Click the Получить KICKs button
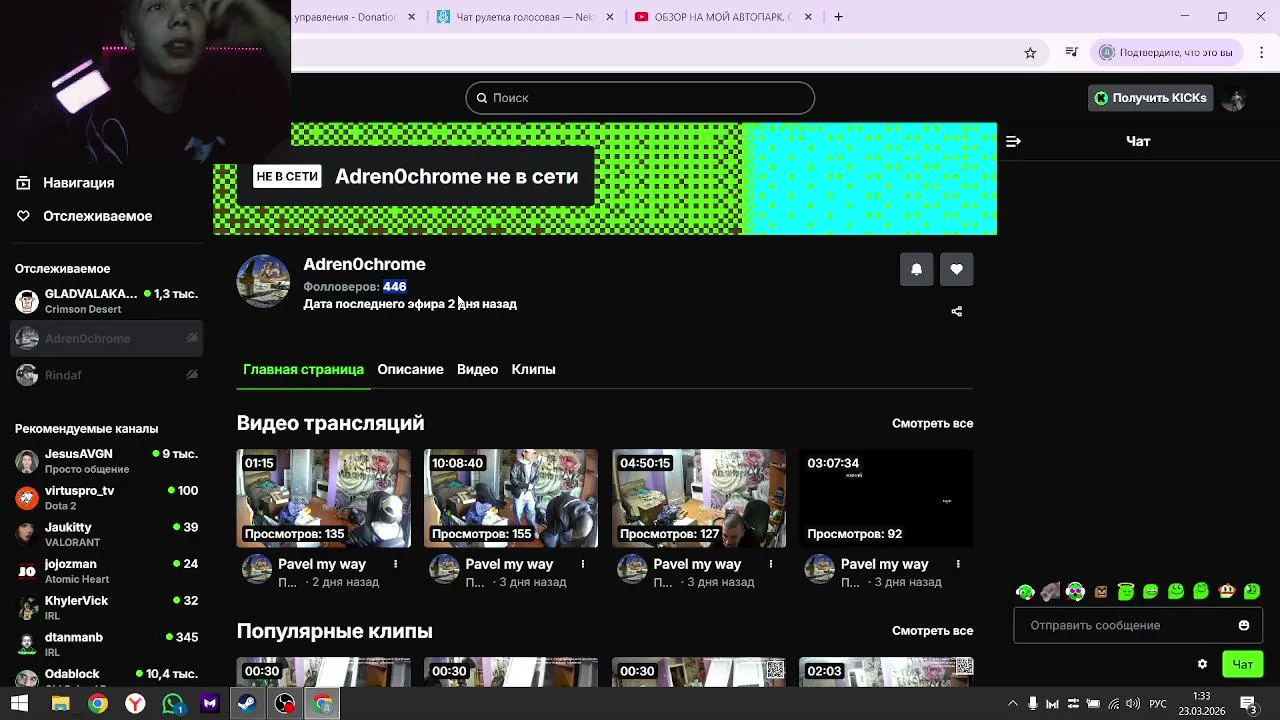This screenshot has width=1280, height=720. point(1150,98)
